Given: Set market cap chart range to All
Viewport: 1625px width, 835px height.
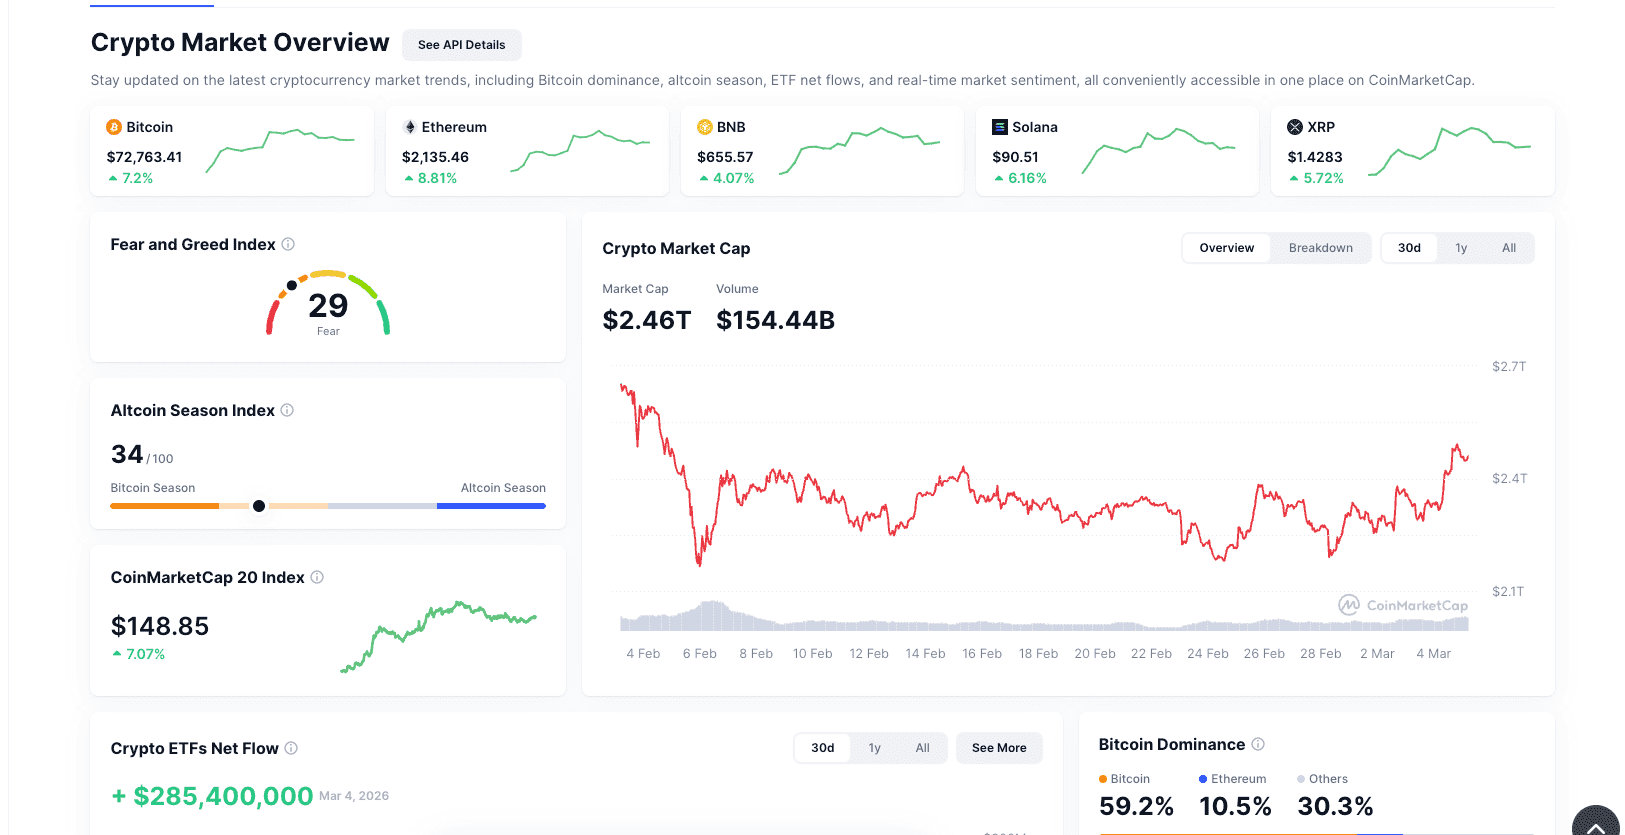Looking at the screenshot, I should click(1508, 248).
